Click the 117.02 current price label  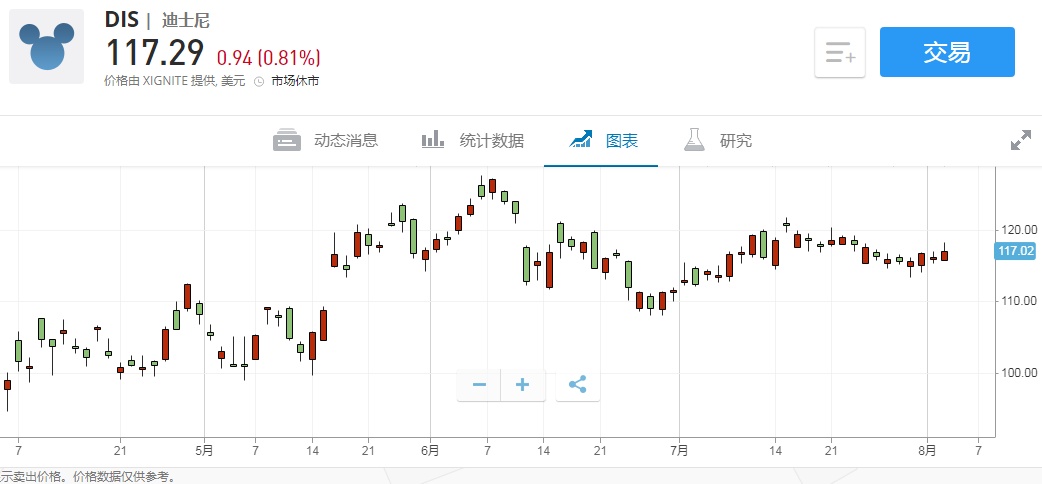(x=1016, y=252)
